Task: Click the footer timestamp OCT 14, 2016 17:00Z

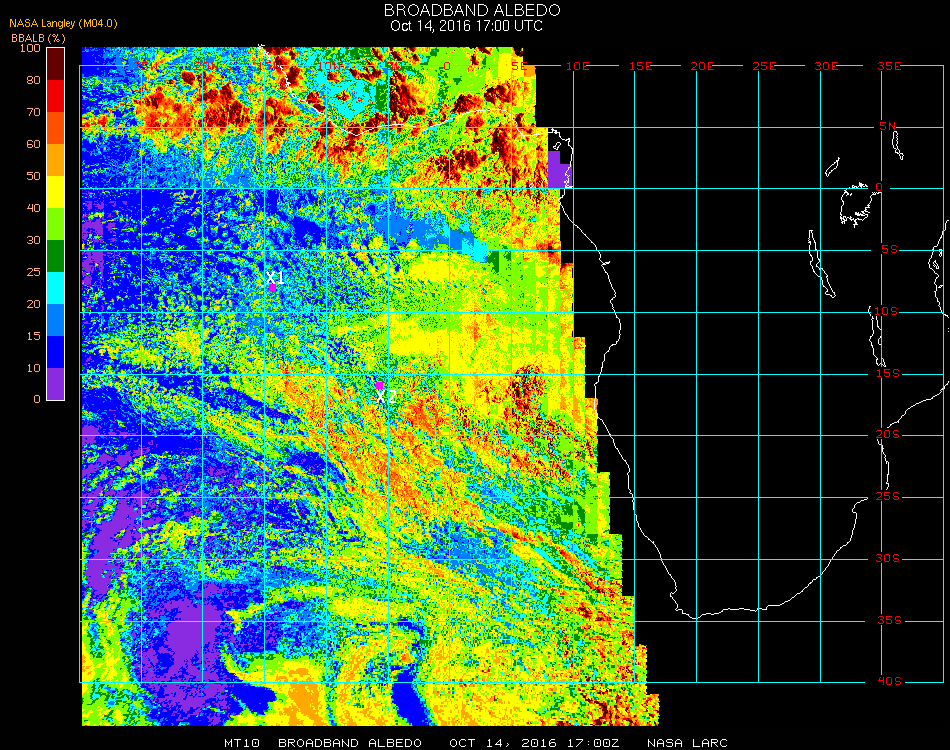Action: point(534,743)
